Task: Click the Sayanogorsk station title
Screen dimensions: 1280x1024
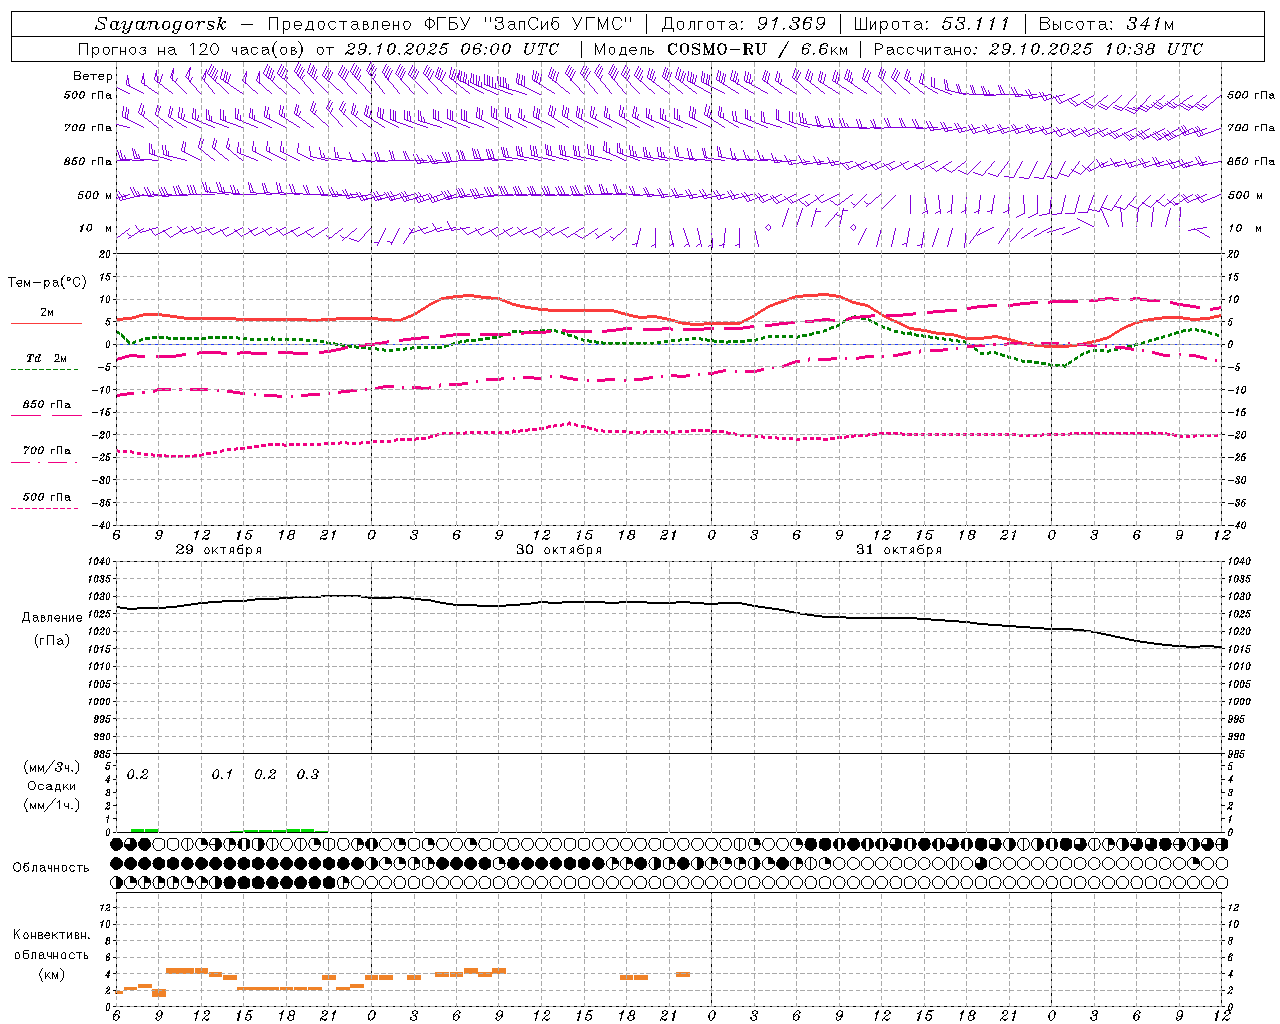Action: (161, 24)
